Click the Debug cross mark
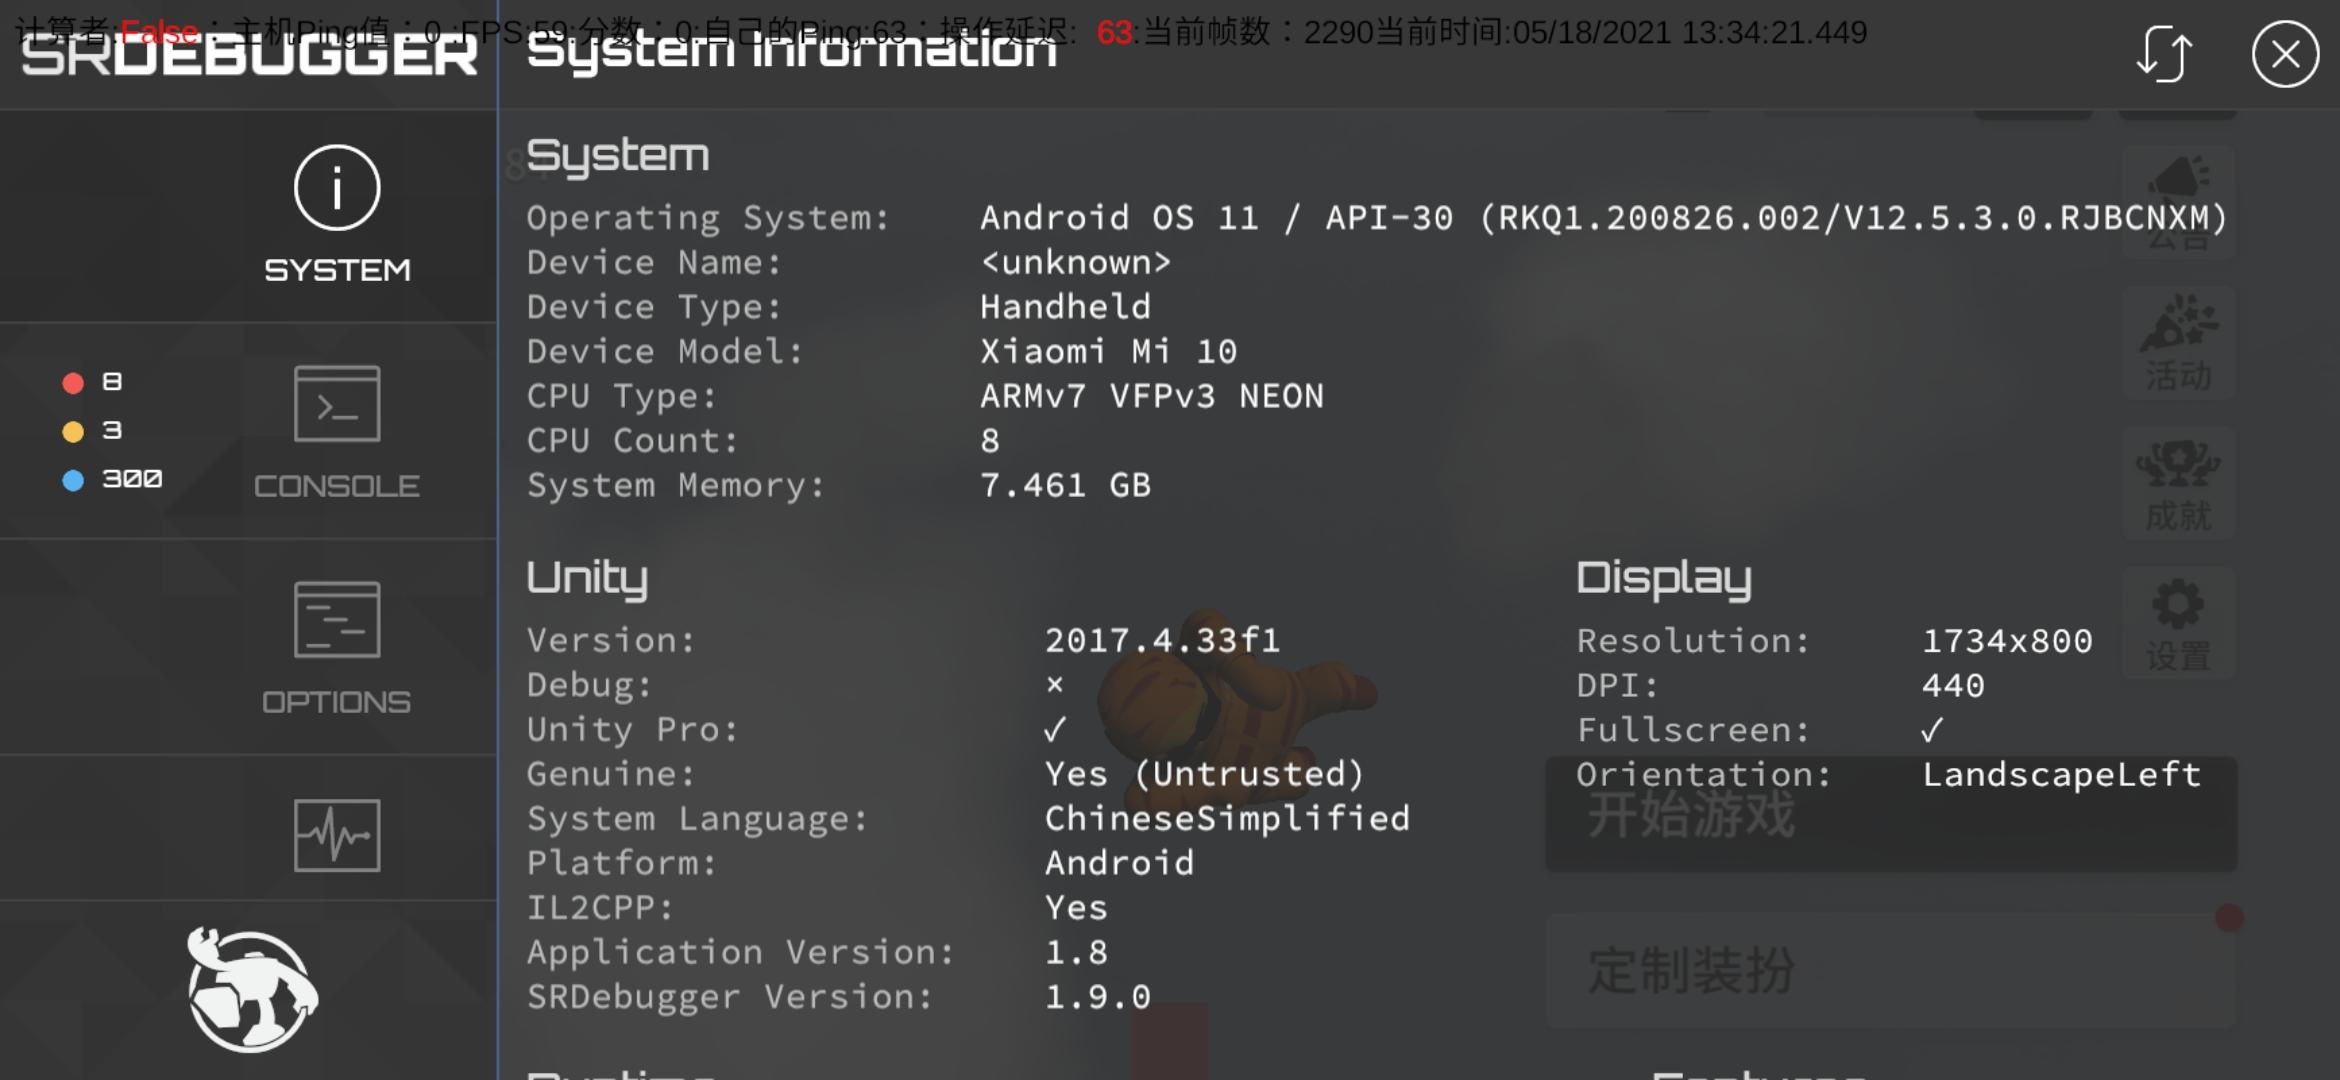This screenshot has width=2340, height=1080. click(x=1054, y=685)
